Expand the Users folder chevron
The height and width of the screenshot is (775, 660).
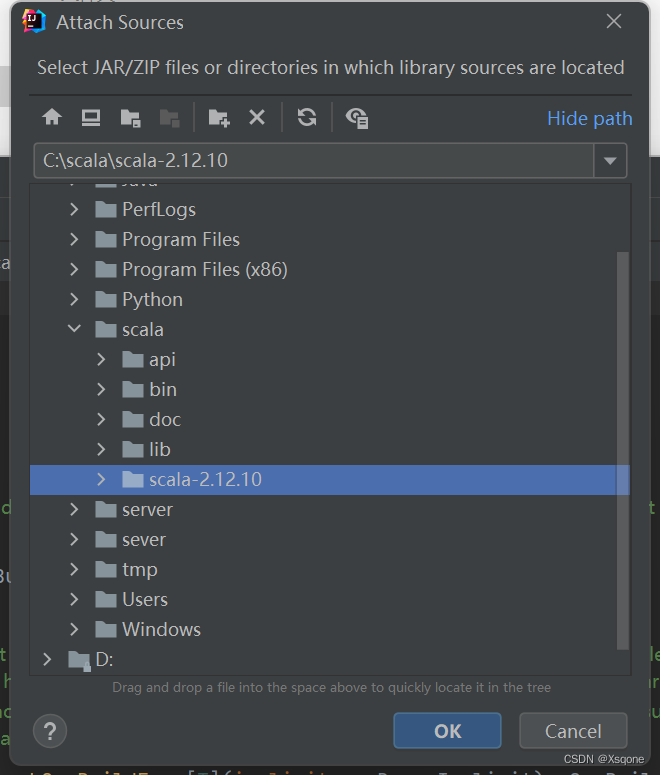click(x=74, y=600)
